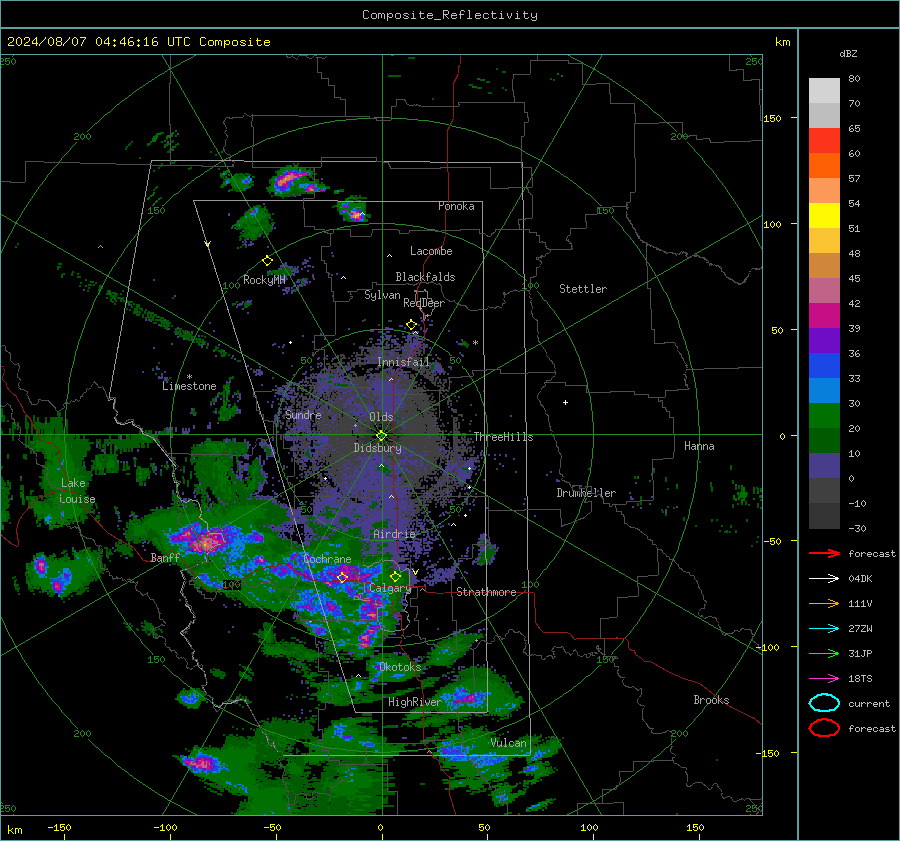Click the cyan current ellipse symbol

click(824, 703)
